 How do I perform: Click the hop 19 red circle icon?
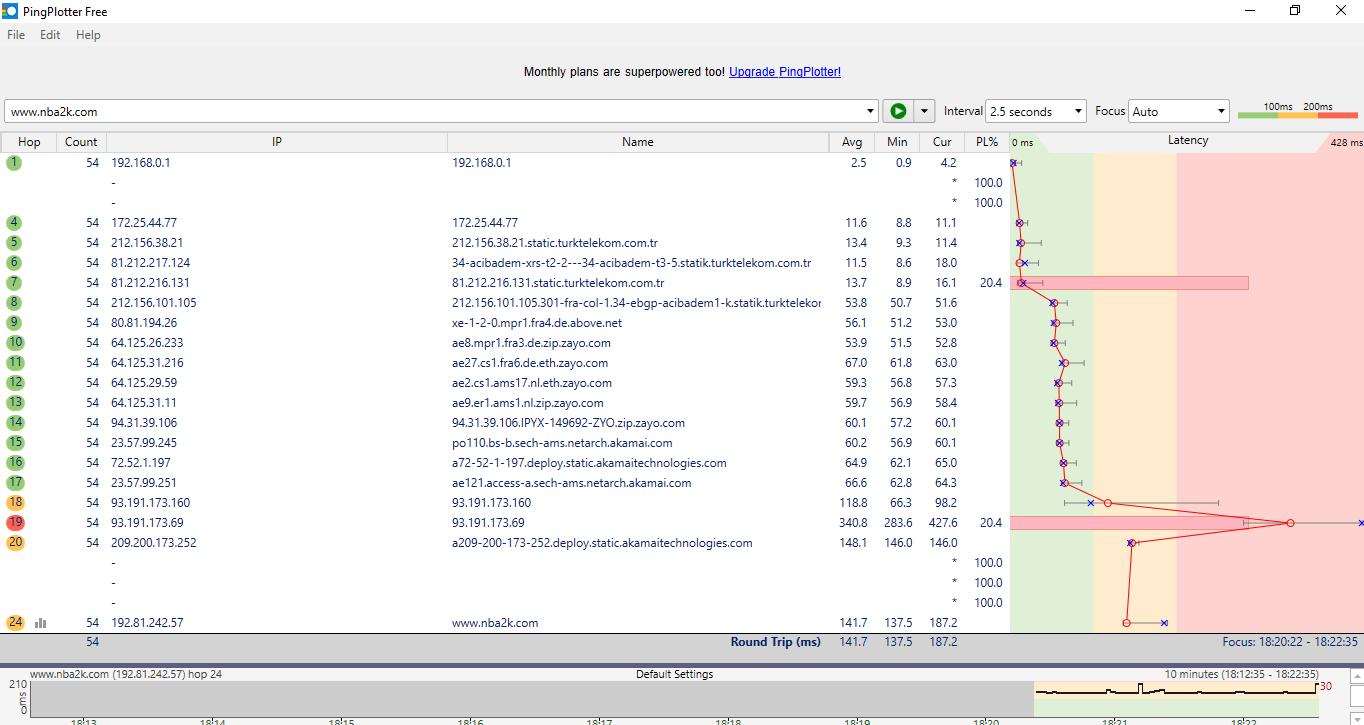point(14,522)
